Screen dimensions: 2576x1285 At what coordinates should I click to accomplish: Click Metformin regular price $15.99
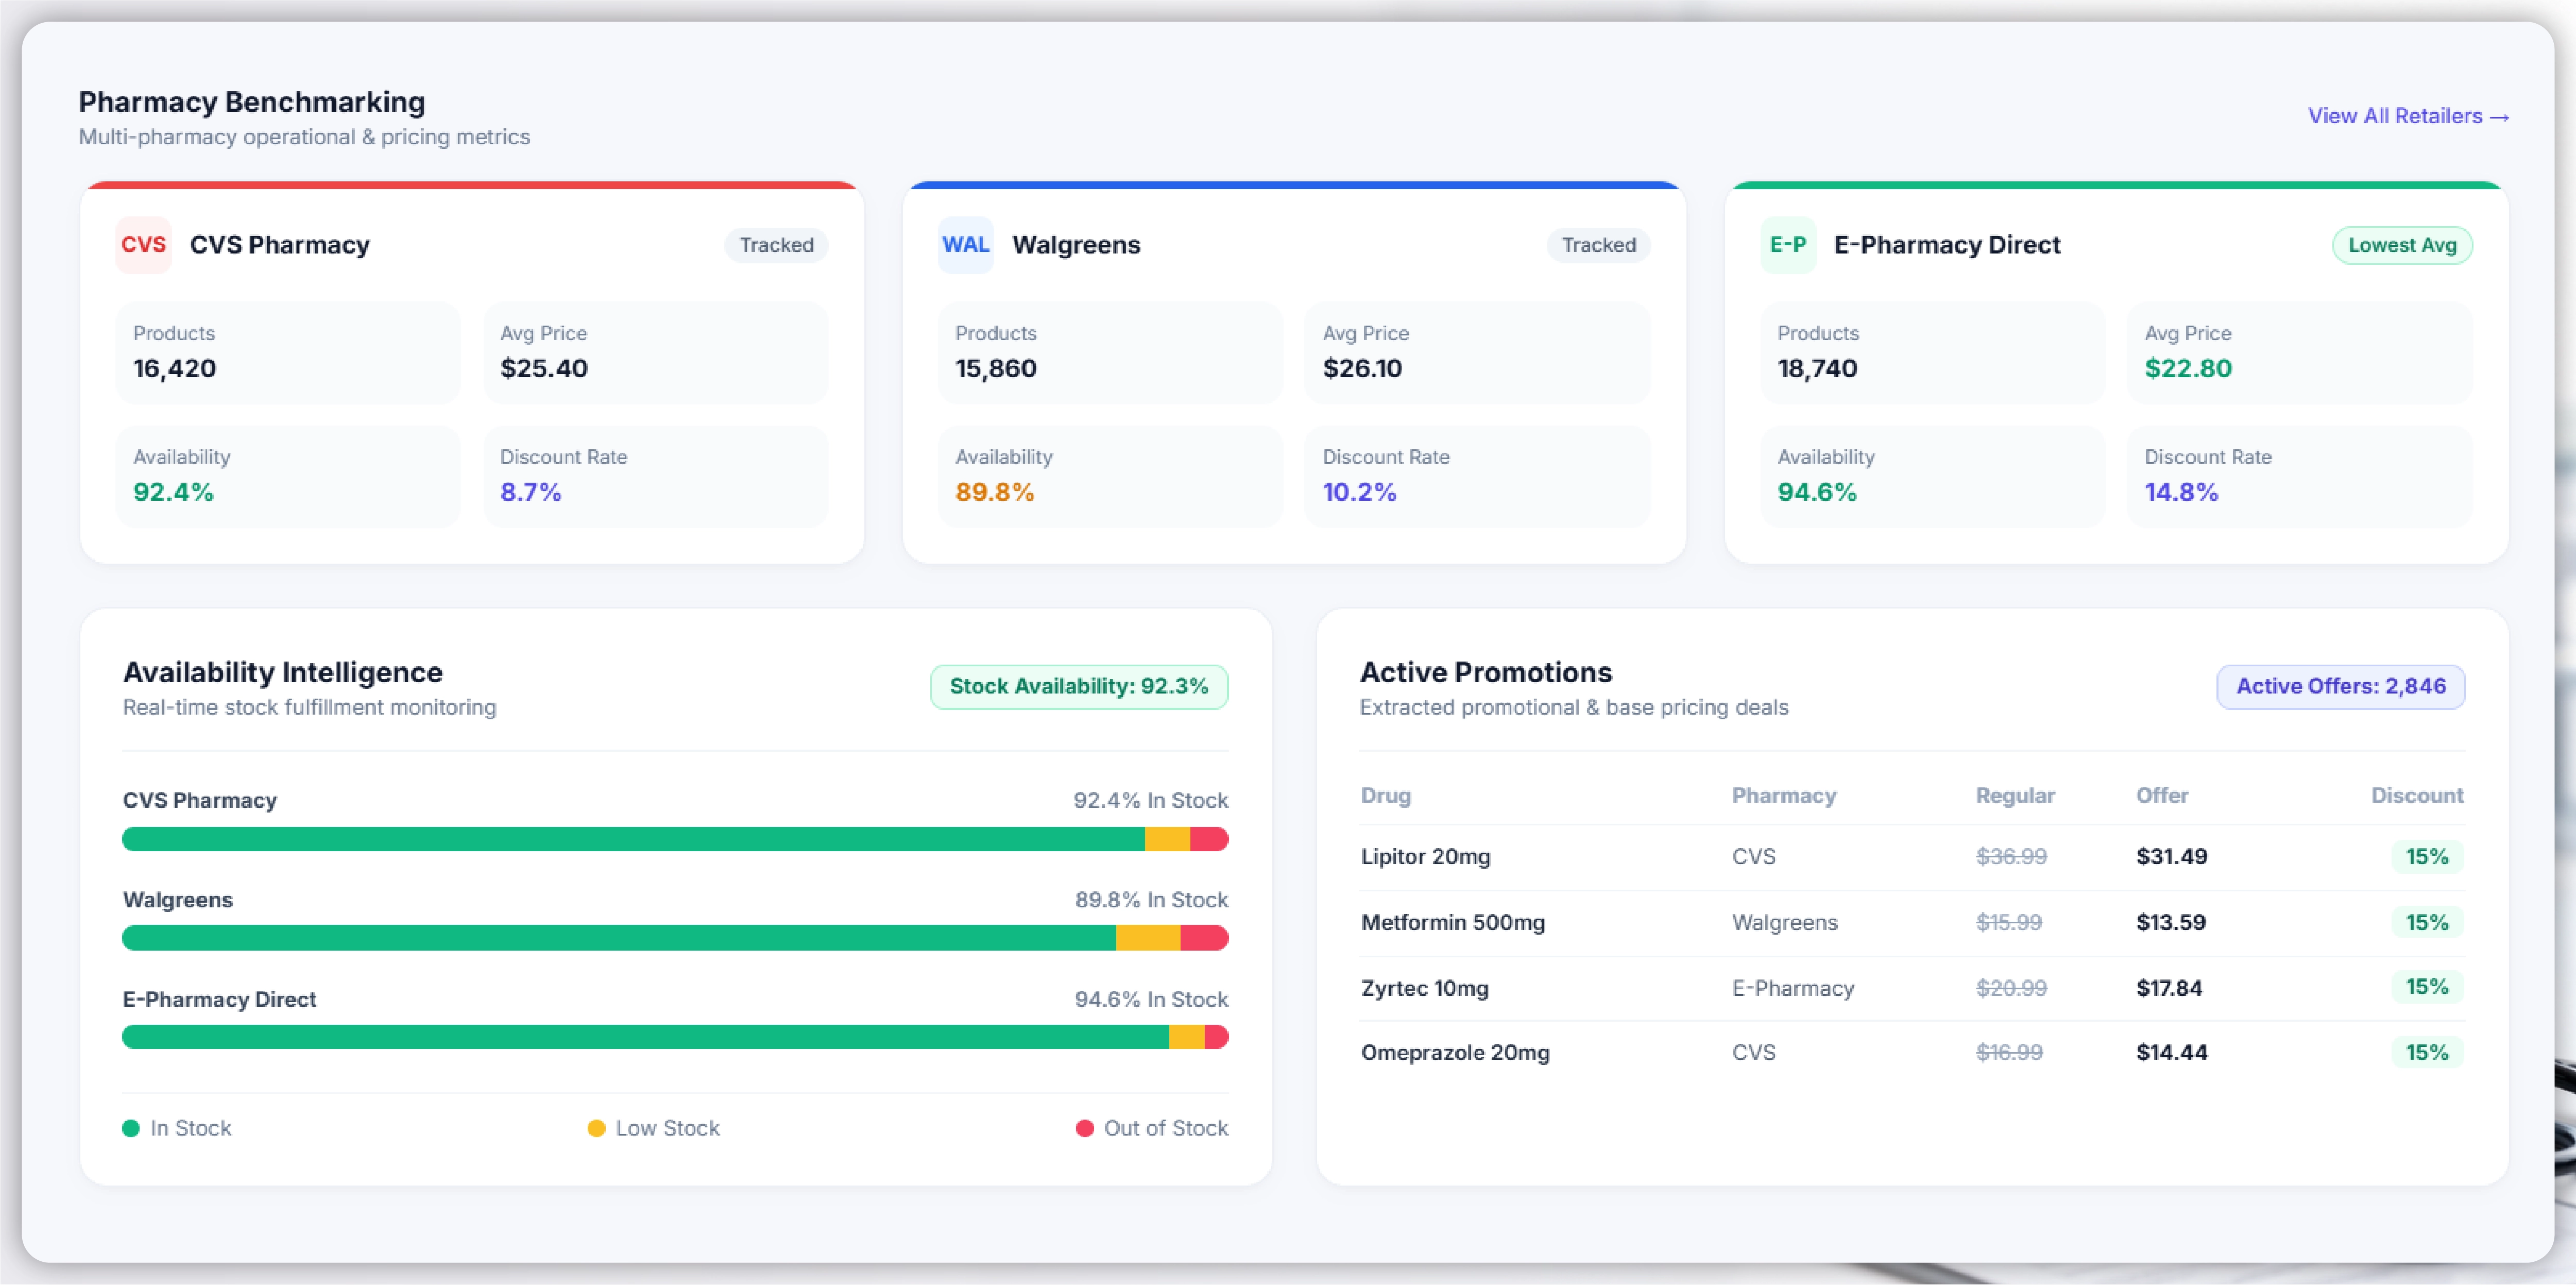point(2008,923)
